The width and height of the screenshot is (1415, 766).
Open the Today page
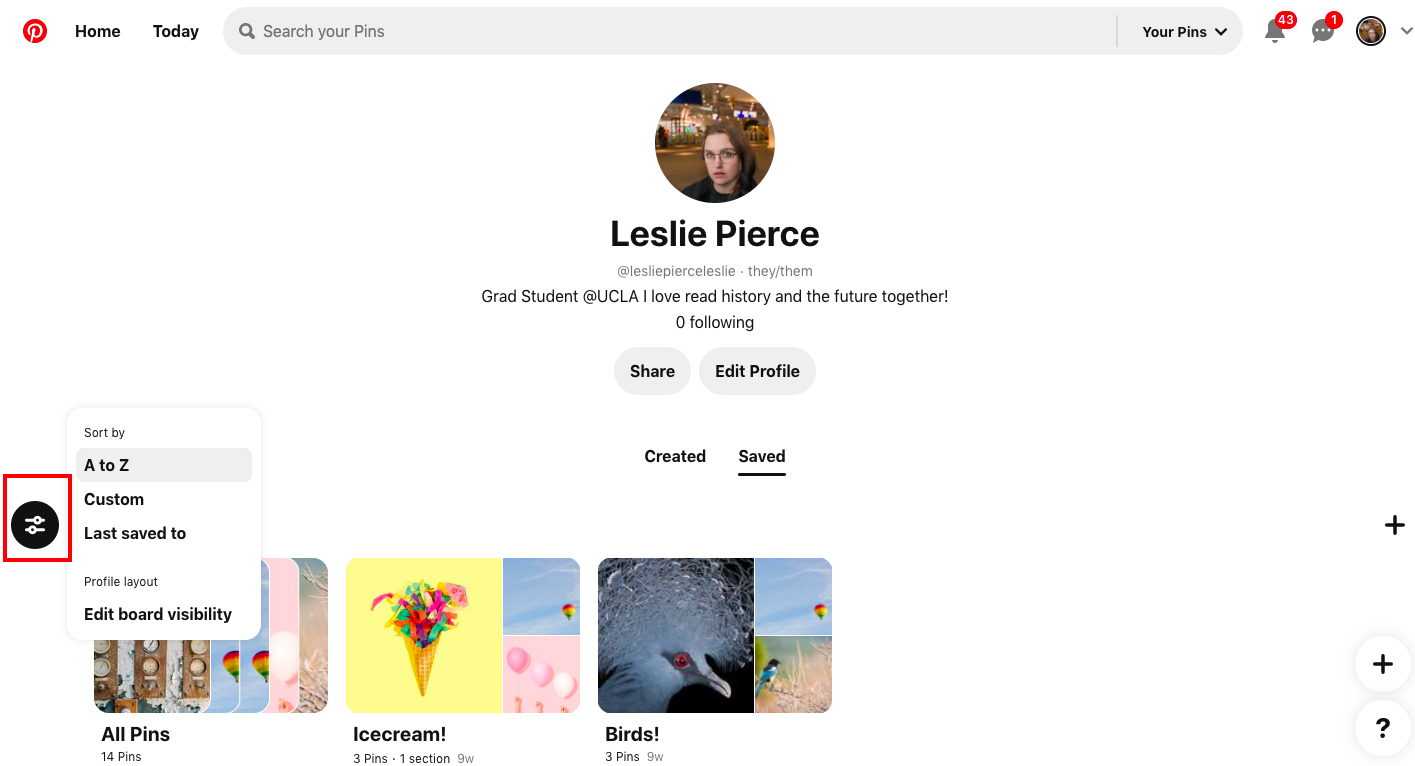(x=175, y=31)
